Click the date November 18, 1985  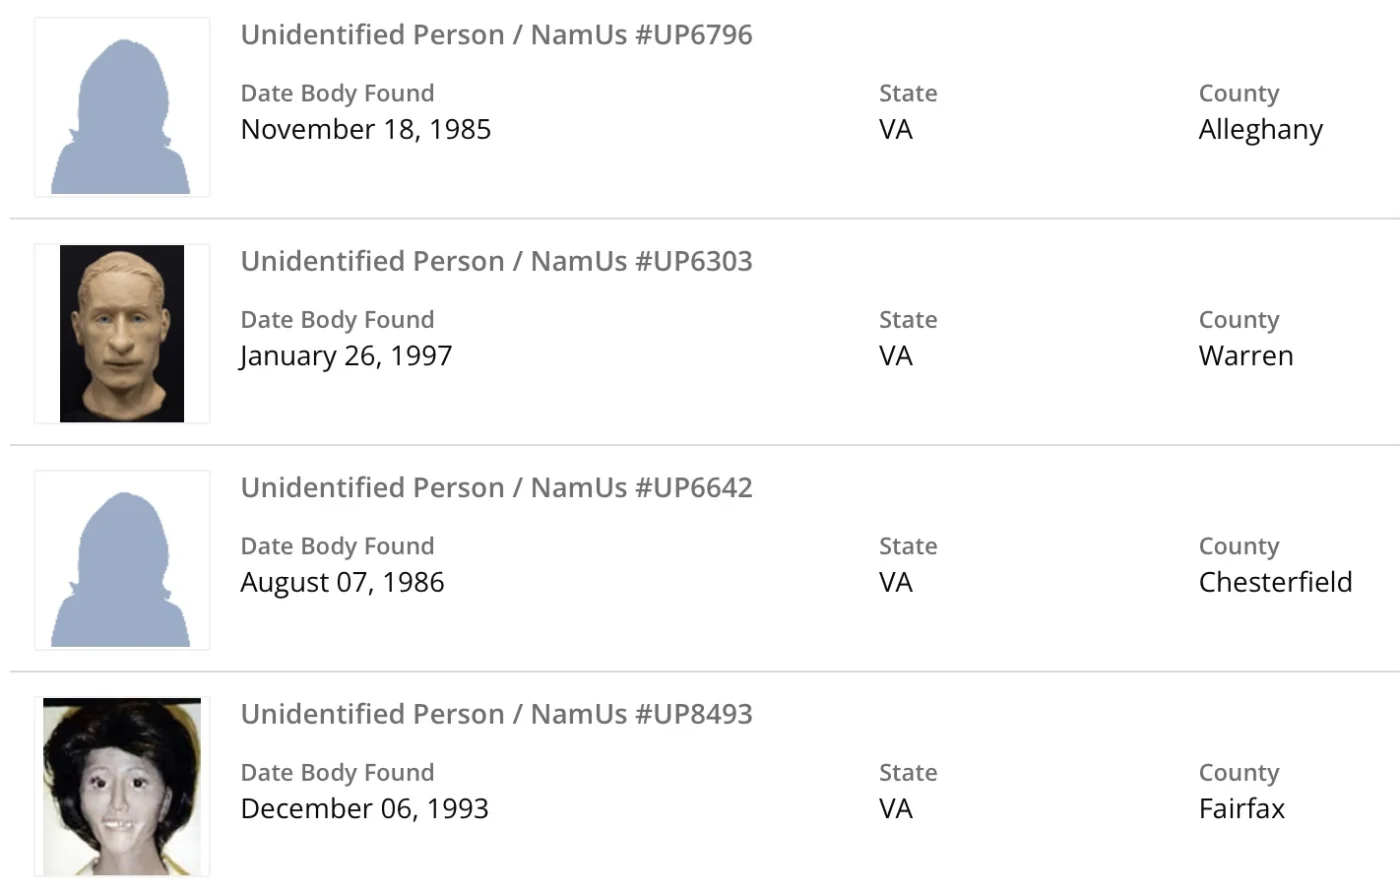tap(366, 130)
